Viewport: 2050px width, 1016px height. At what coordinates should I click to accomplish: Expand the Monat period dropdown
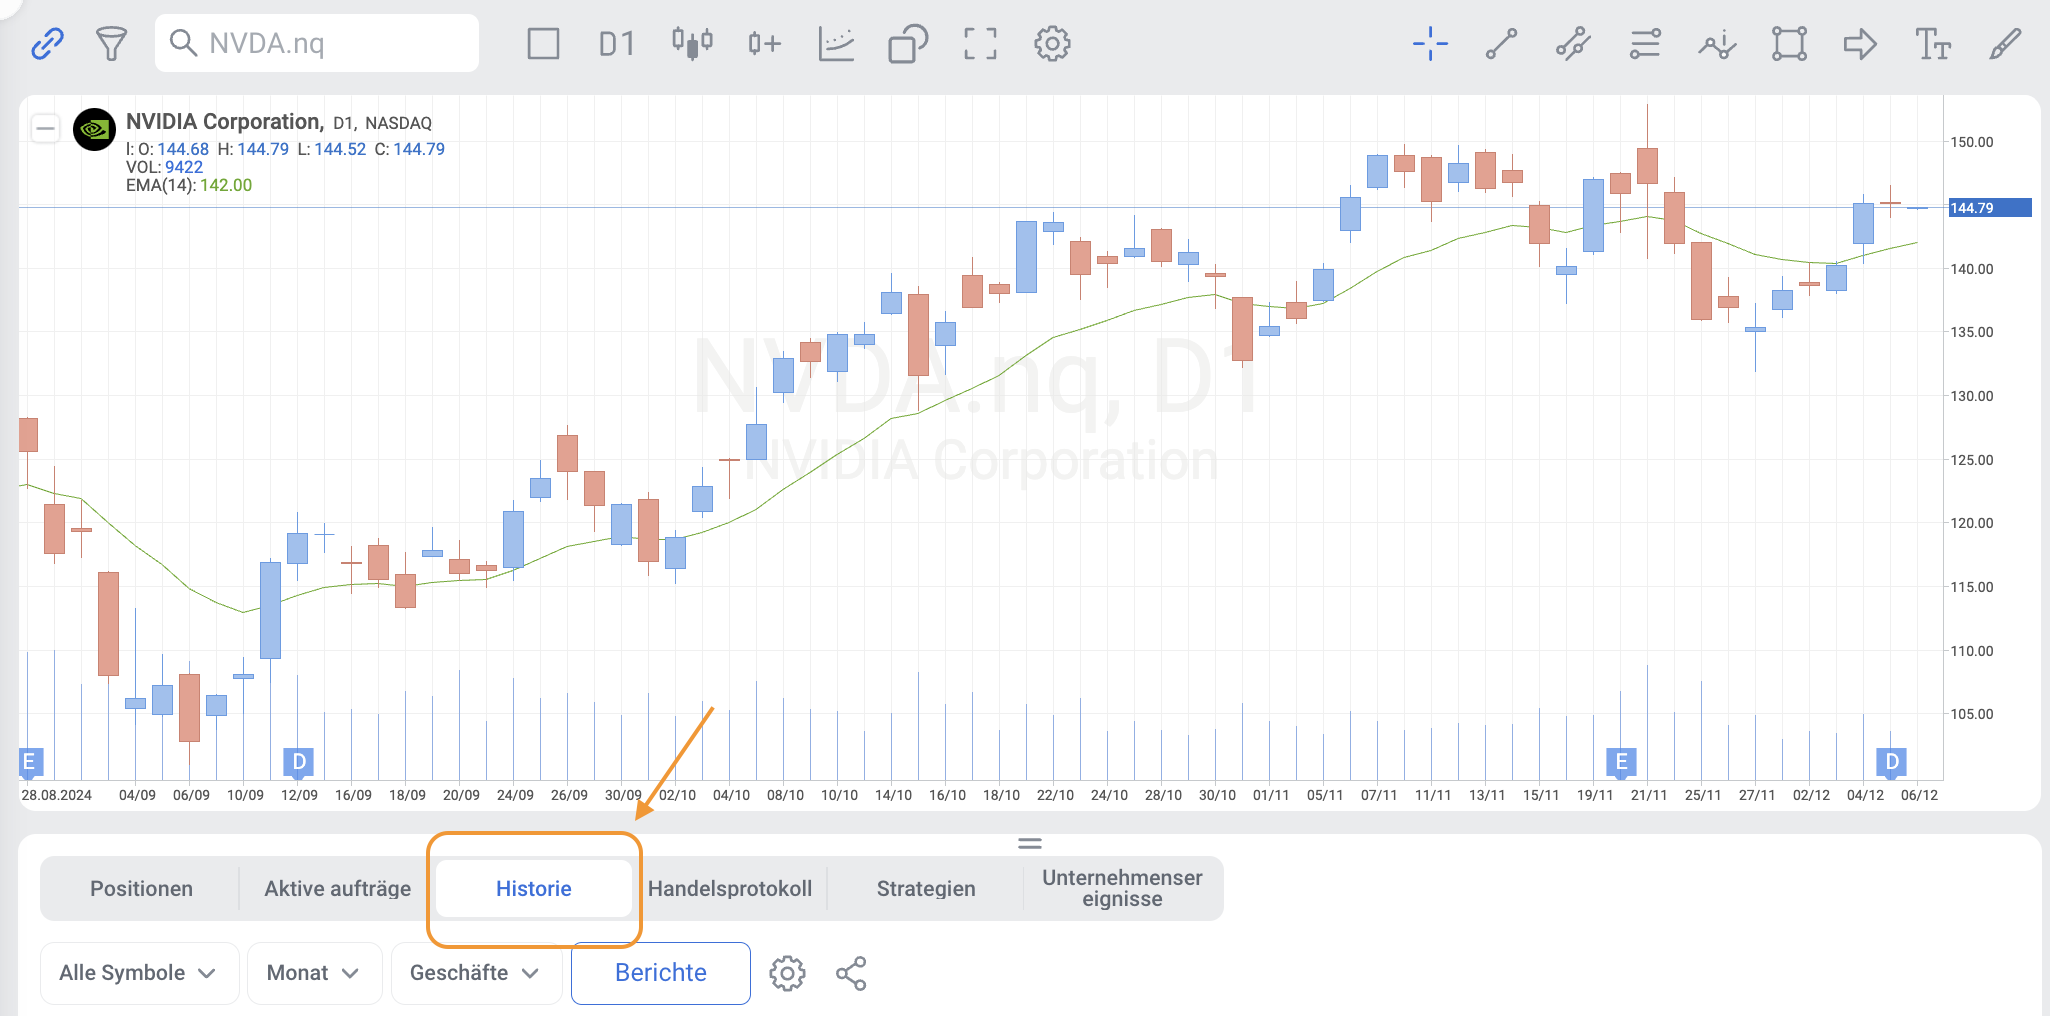pyautogui.click(x=314, y=973)
